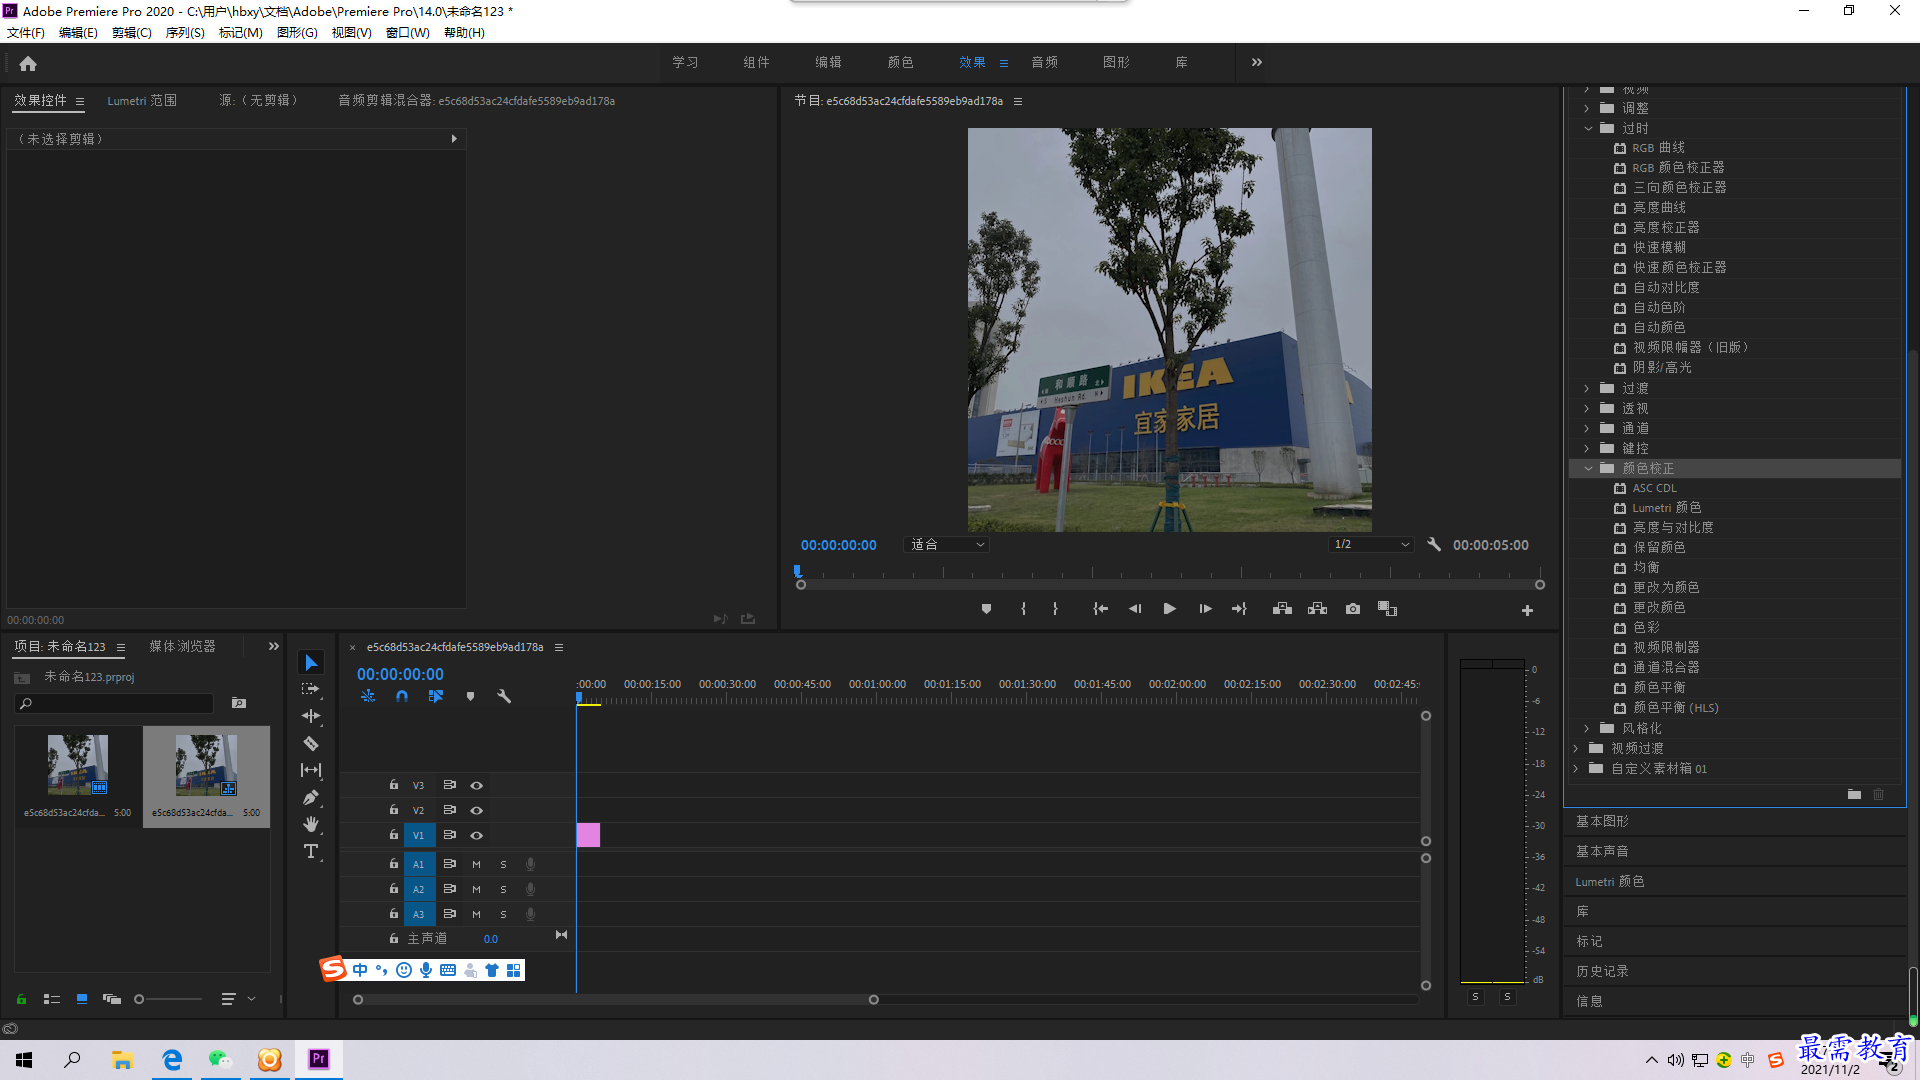
Task: Select the Razor tool
Action: pos(311,743)
